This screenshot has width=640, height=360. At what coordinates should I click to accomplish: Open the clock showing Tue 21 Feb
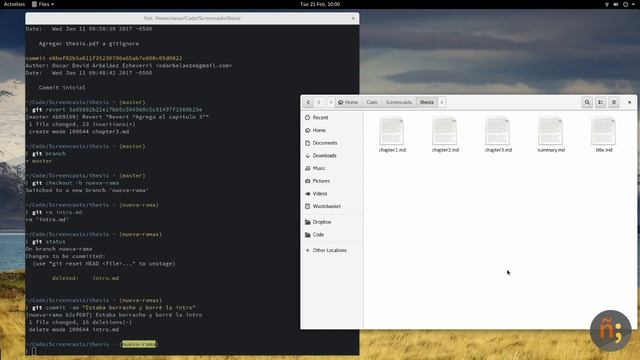320,4
